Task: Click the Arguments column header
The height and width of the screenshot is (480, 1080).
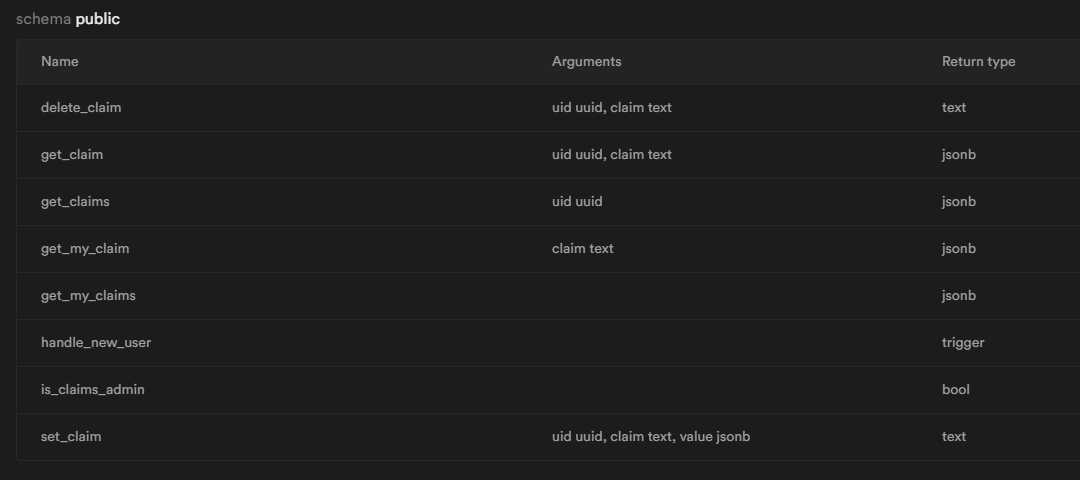Action: pos(587,62)
